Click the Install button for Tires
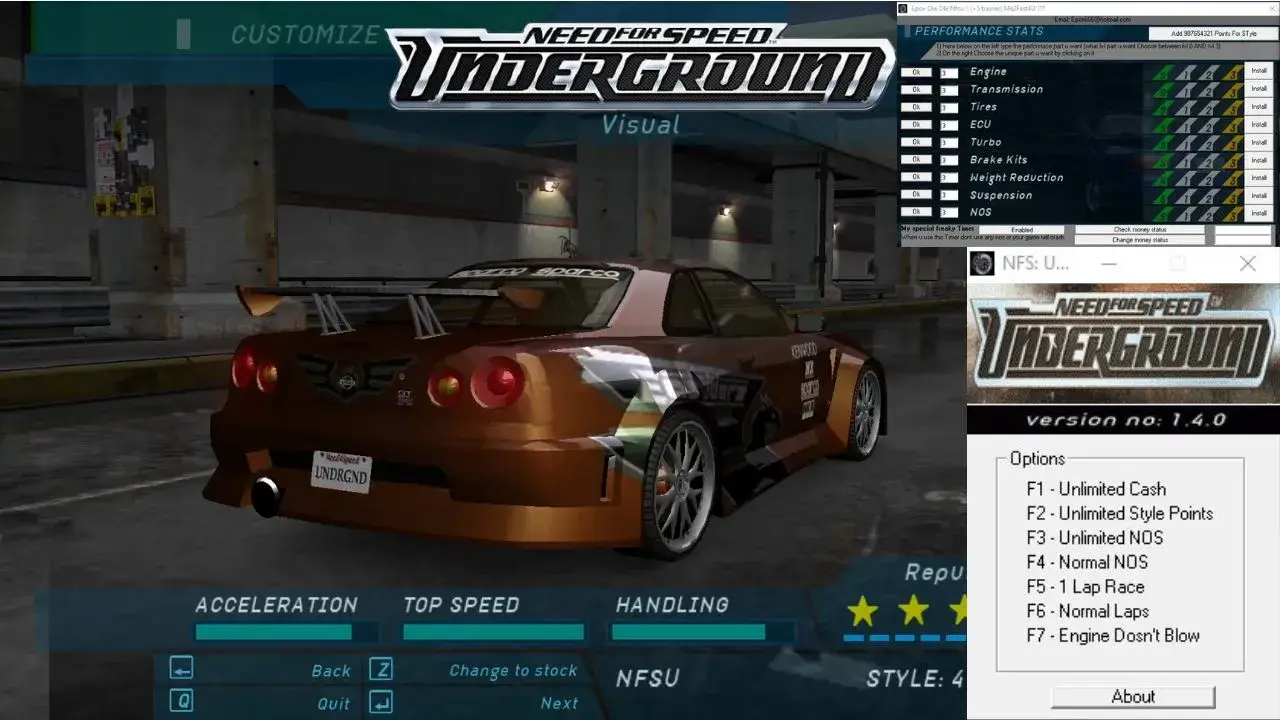 (x=1259, y=107)
